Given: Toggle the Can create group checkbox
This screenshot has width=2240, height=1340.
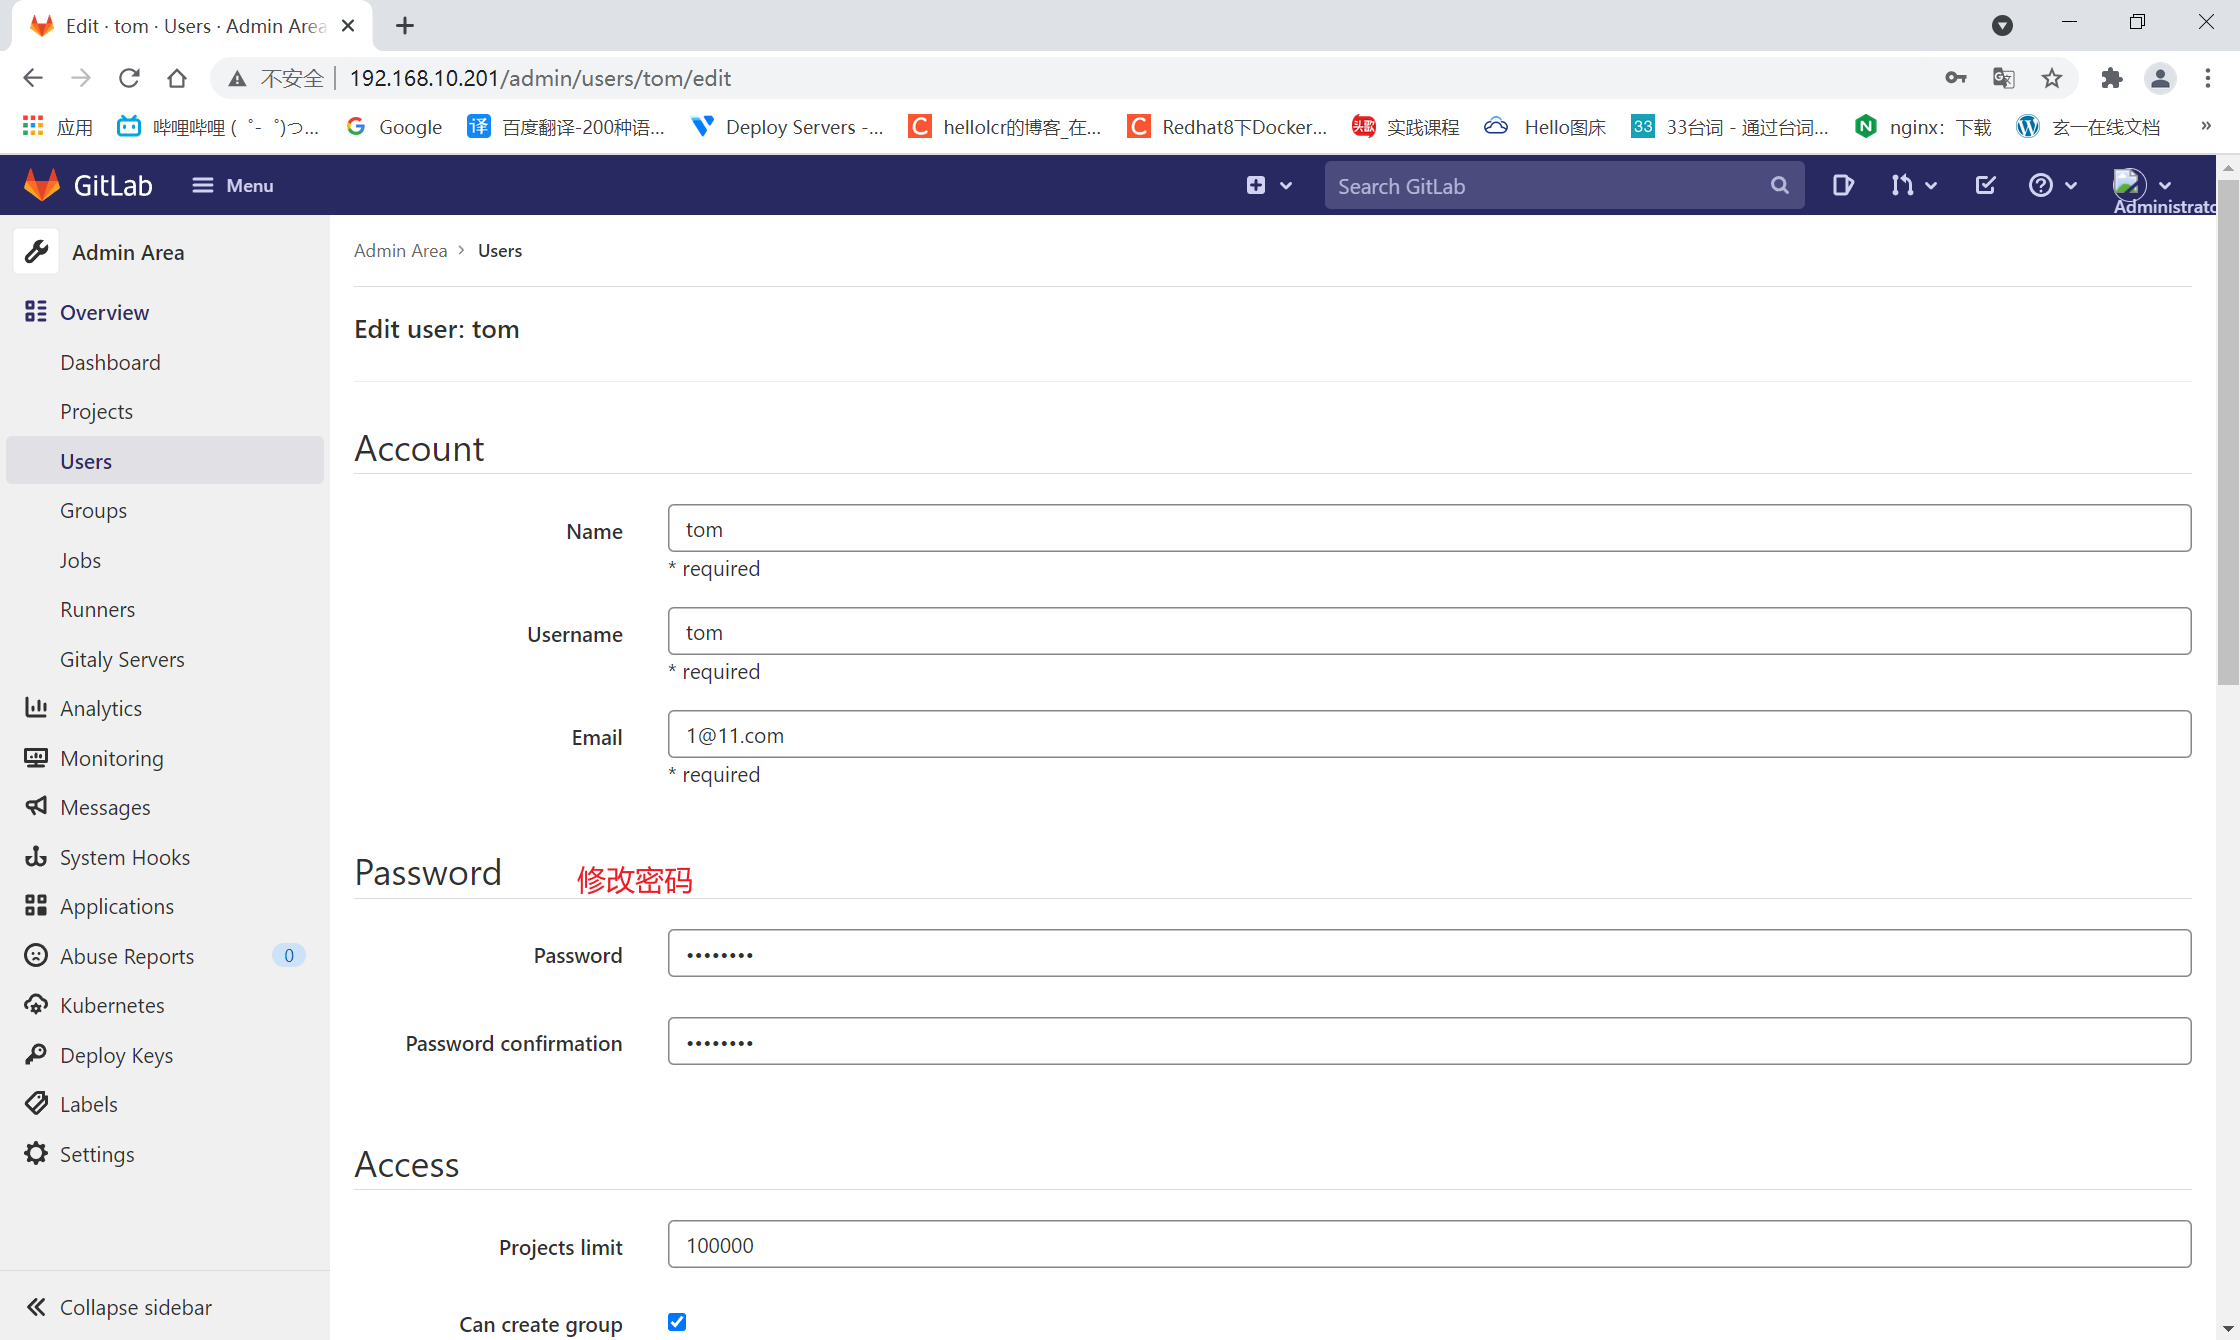Looking at the screenshot, I should pos(677,1322).
